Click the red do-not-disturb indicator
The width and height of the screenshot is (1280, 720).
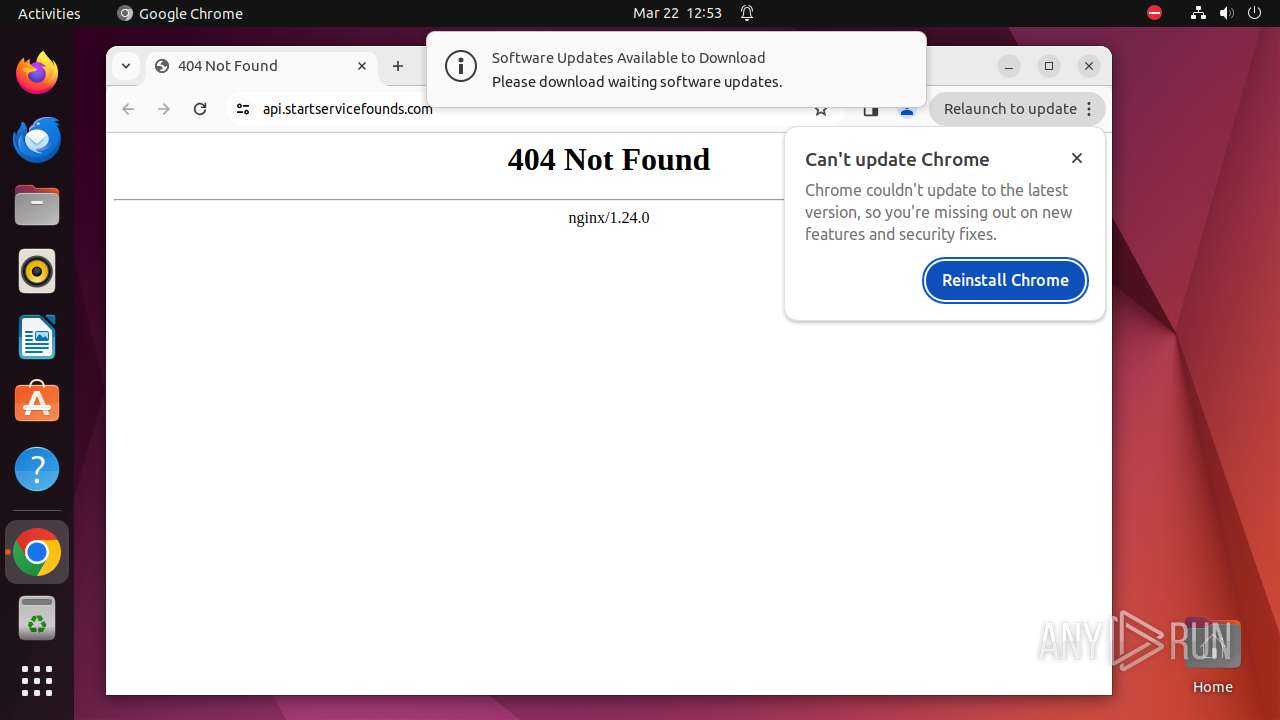point(1155,13)
